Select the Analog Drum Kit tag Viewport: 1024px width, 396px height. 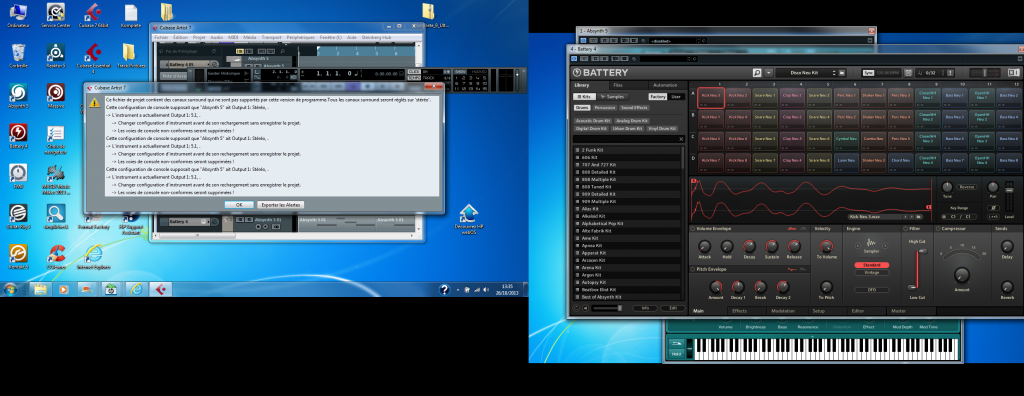(x=632, y=121)
